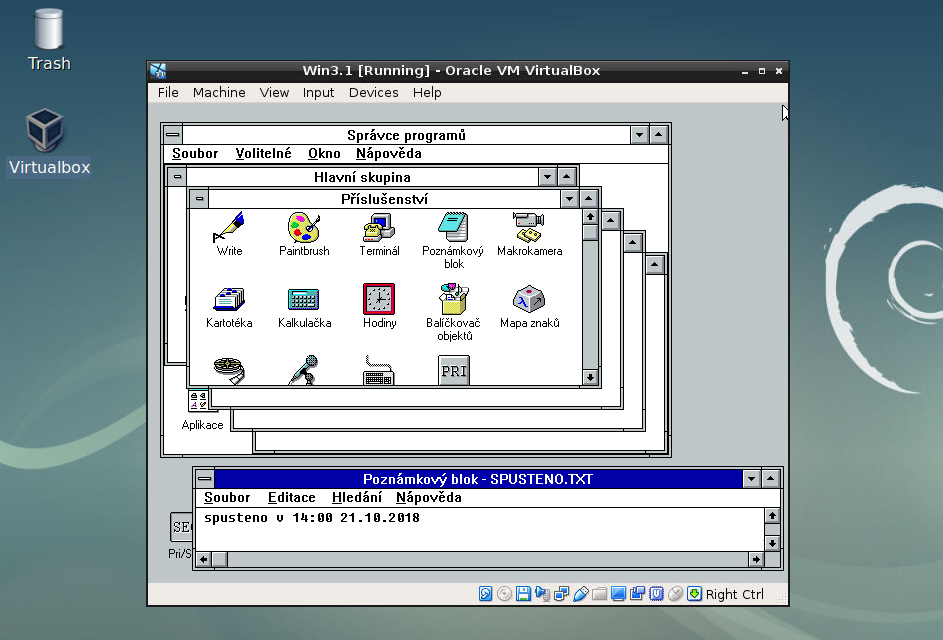Select the Poznámkový blok notepad icon
This screenshot has height=640, width=943.
tap(453, 227)
